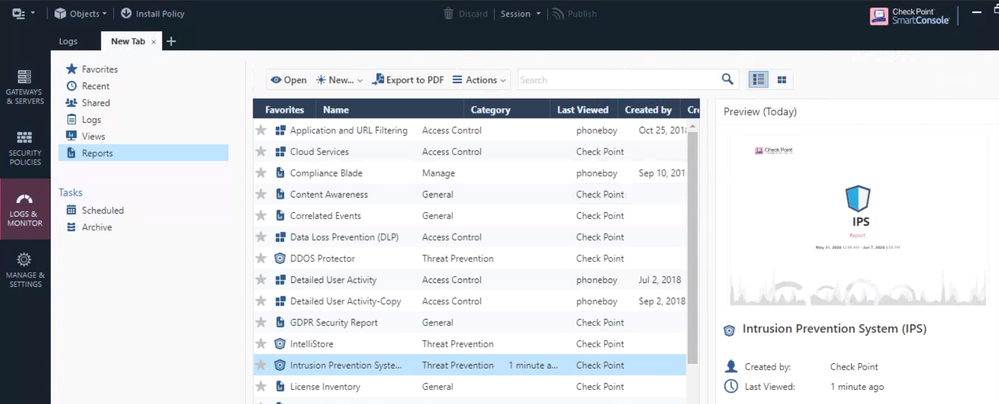The height and width of the screenshot is (404, 999).
Task: Favorite the DDOS Protector report
Action: (x=261, y=259)
